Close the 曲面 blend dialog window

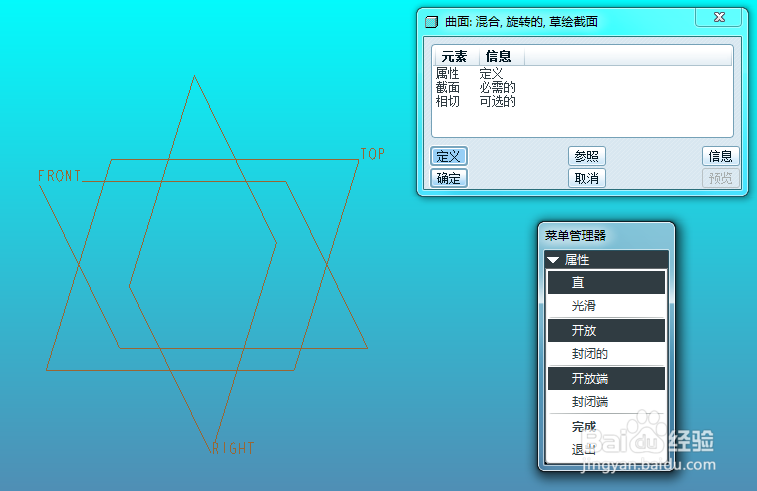tap(719, 17)
